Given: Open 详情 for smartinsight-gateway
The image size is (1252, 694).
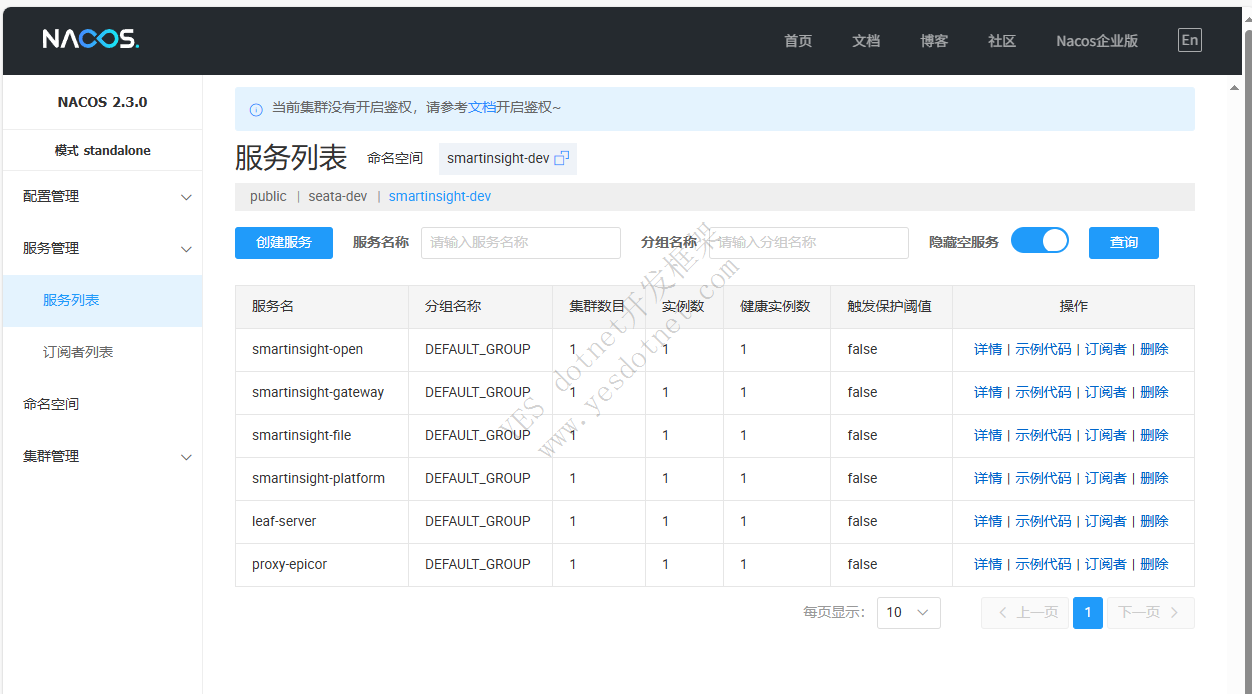Looking at the screenshot, I should point(988,393).
